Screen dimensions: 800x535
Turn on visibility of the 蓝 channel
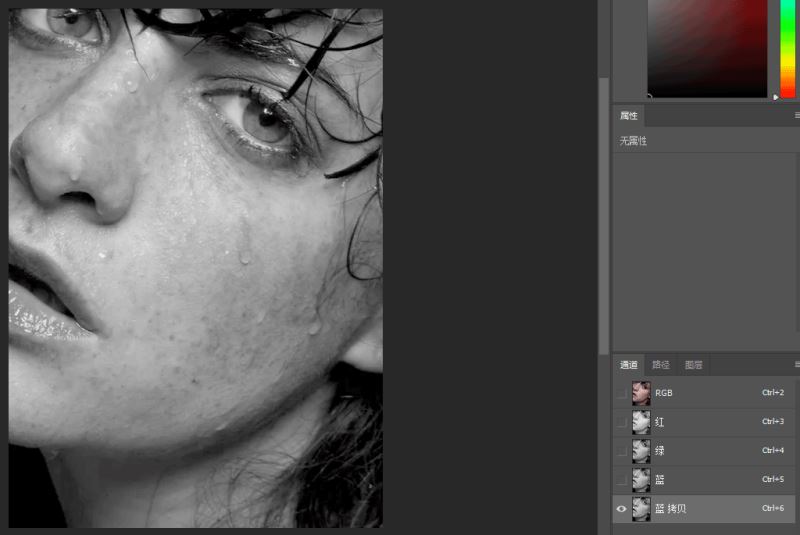pyautogui.click(x=621, y=479)
